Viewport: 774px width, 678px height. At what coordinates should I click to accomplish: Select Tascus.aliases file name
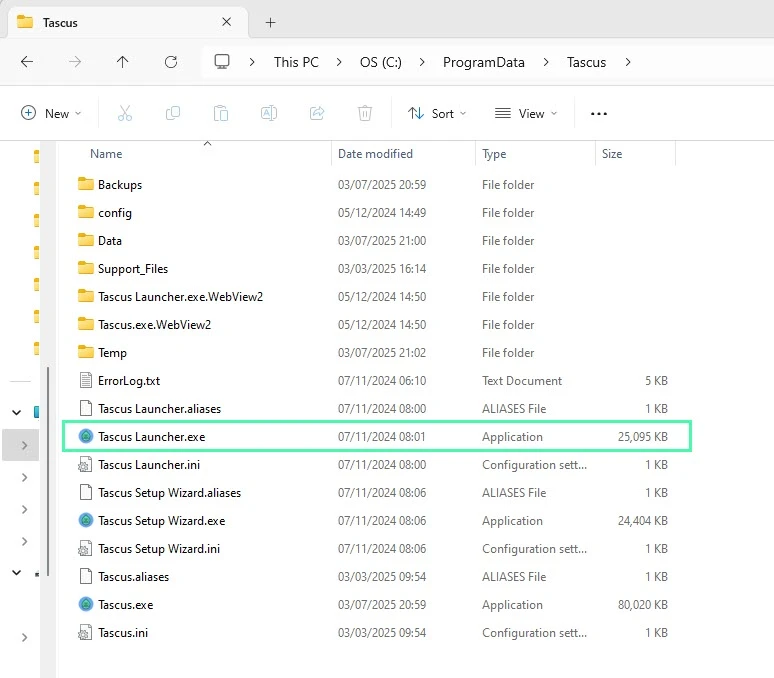coord(133,576)
